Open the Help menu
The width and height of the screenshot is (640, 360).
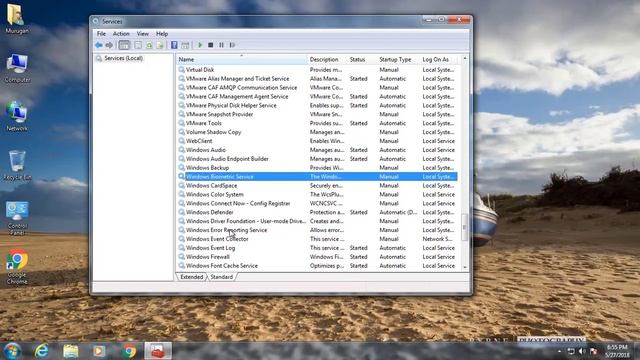[x=162, y=33]
